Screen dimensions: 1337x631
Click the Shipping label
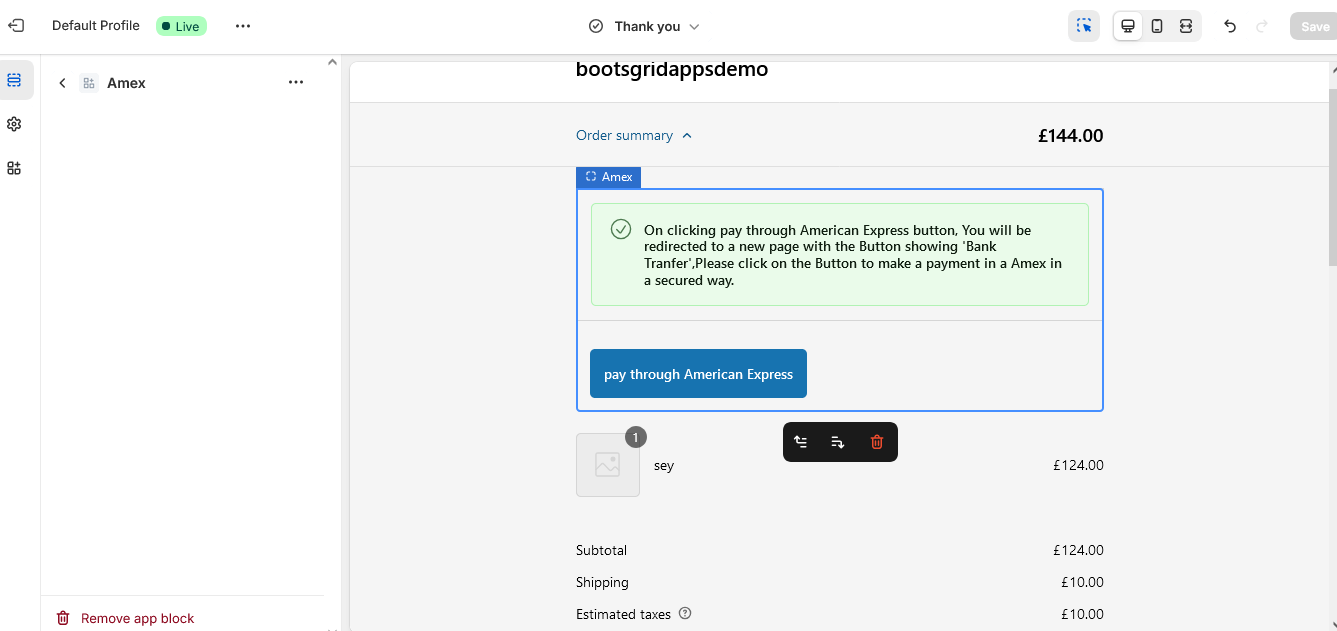click(602, 582)
